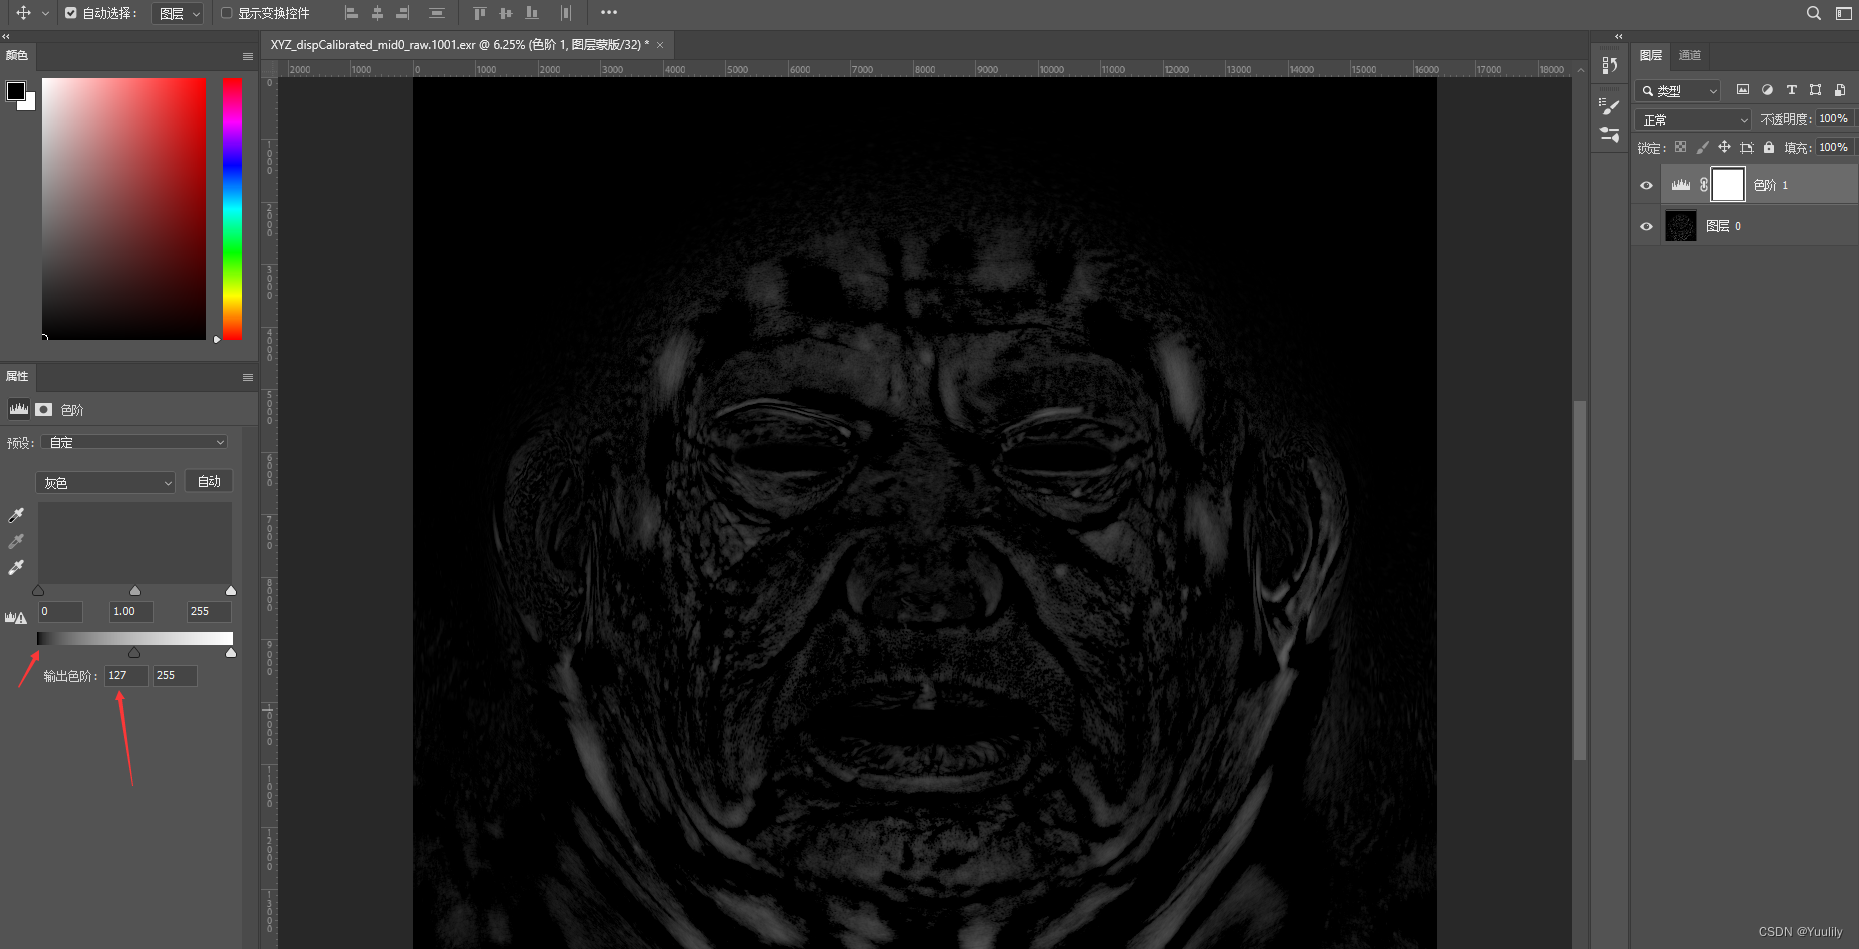1859x949 pixels.
Task: Toggle pixel layer filter icon
Action: point(1743,90)
